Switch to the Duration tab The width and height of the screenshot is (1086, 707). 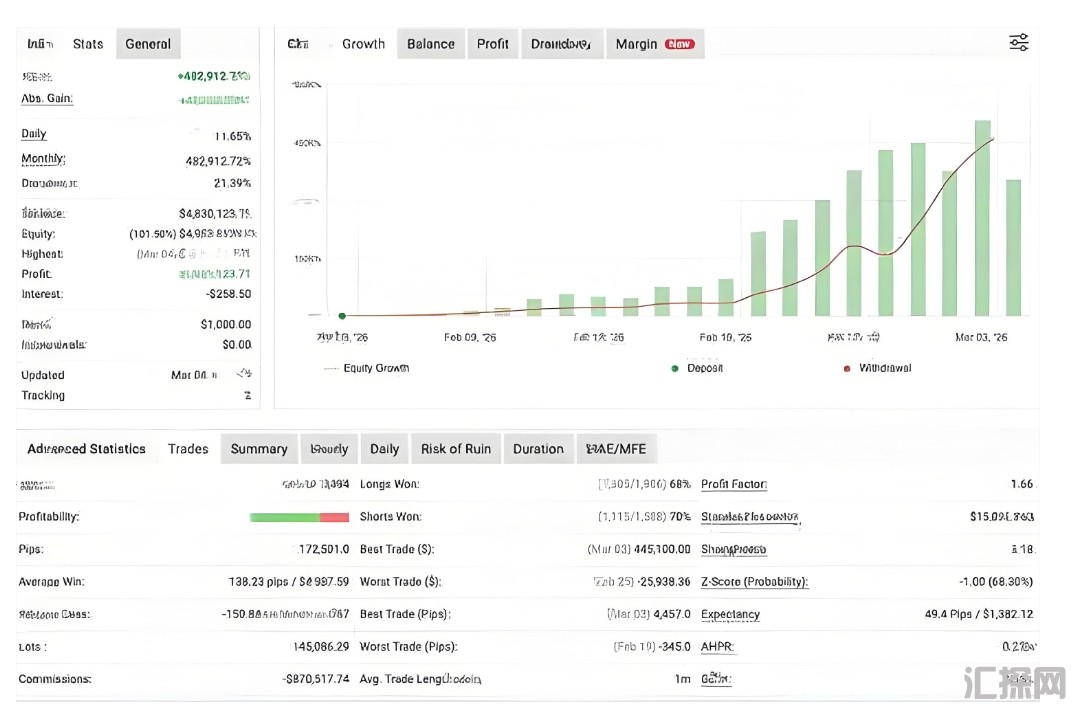tap(538, 449)
